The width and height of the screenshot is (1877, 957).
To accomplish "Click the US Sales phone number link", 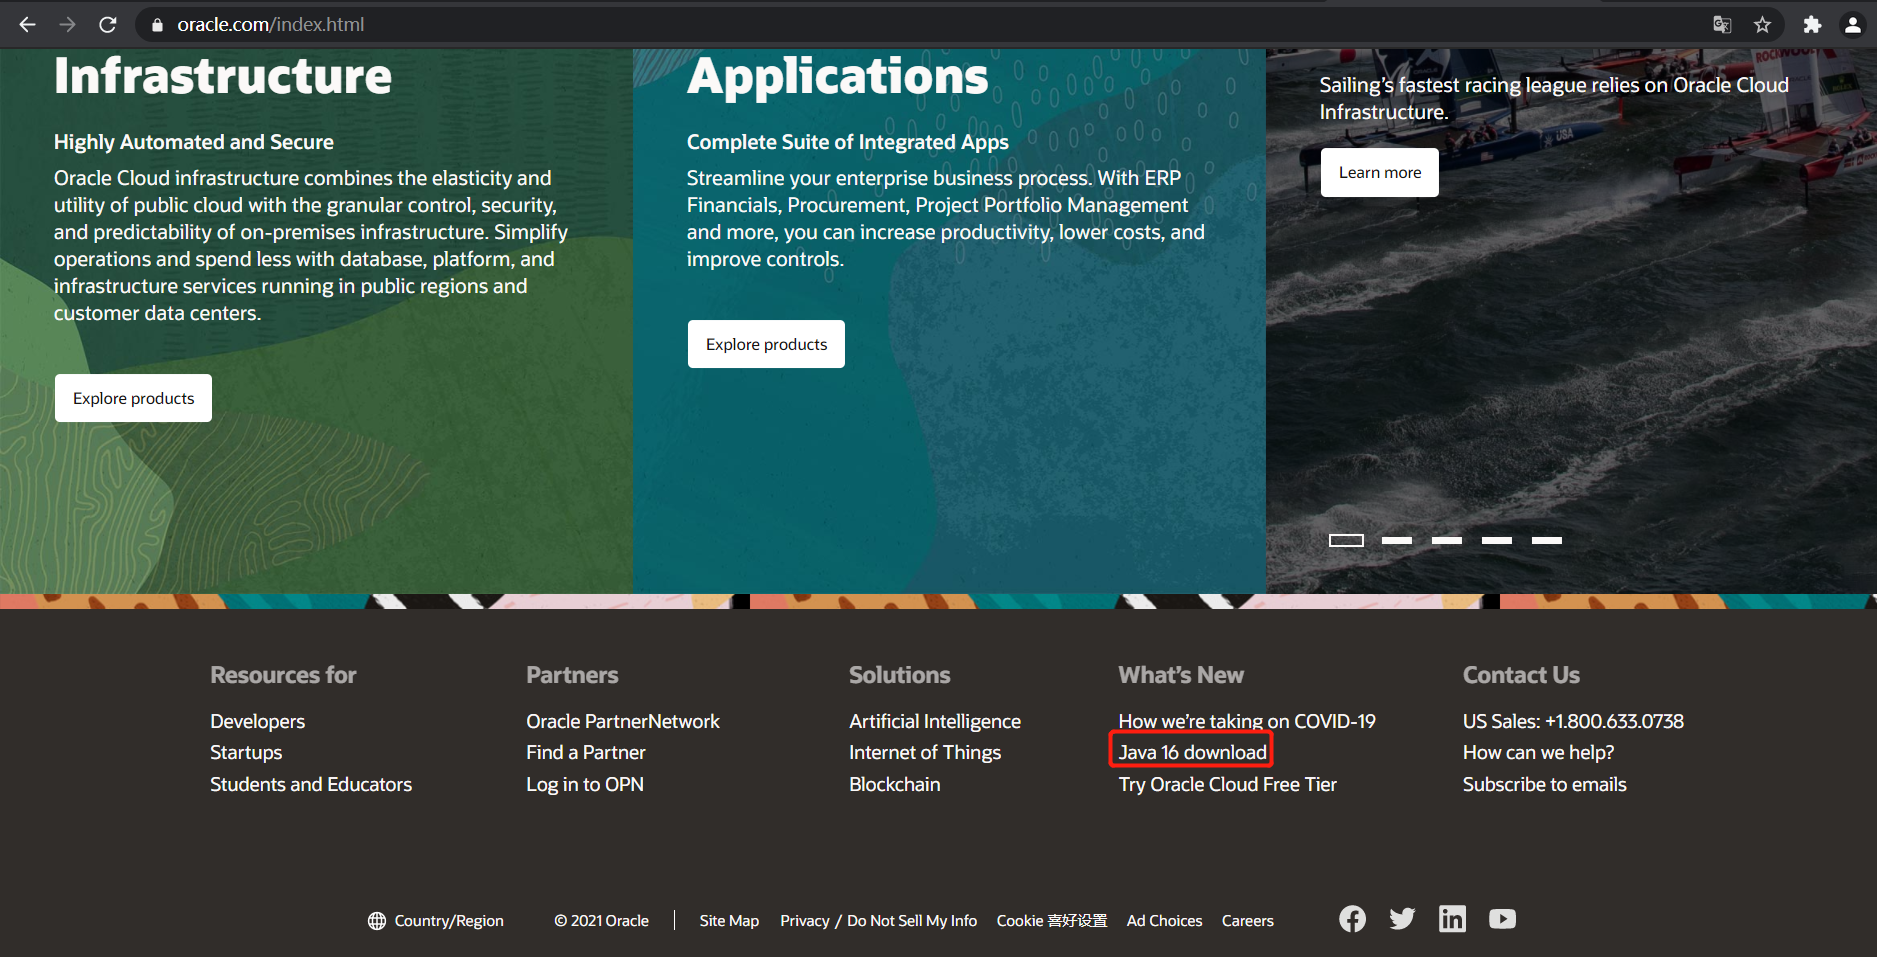I will [1573, 721].
